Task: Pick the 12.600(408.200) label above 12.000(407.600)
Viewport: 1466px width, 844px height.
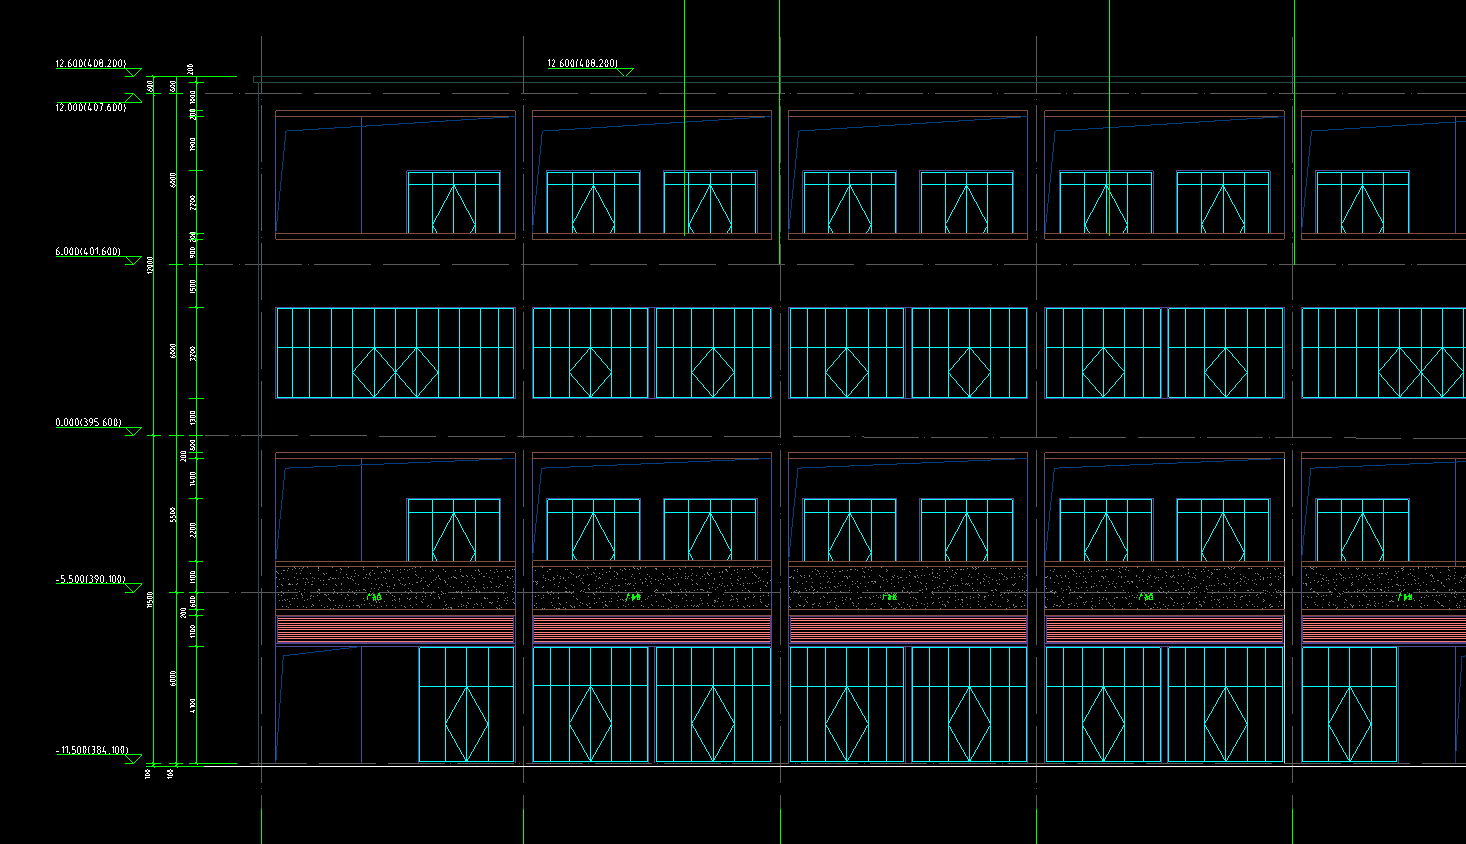Action: coord(91,64)
